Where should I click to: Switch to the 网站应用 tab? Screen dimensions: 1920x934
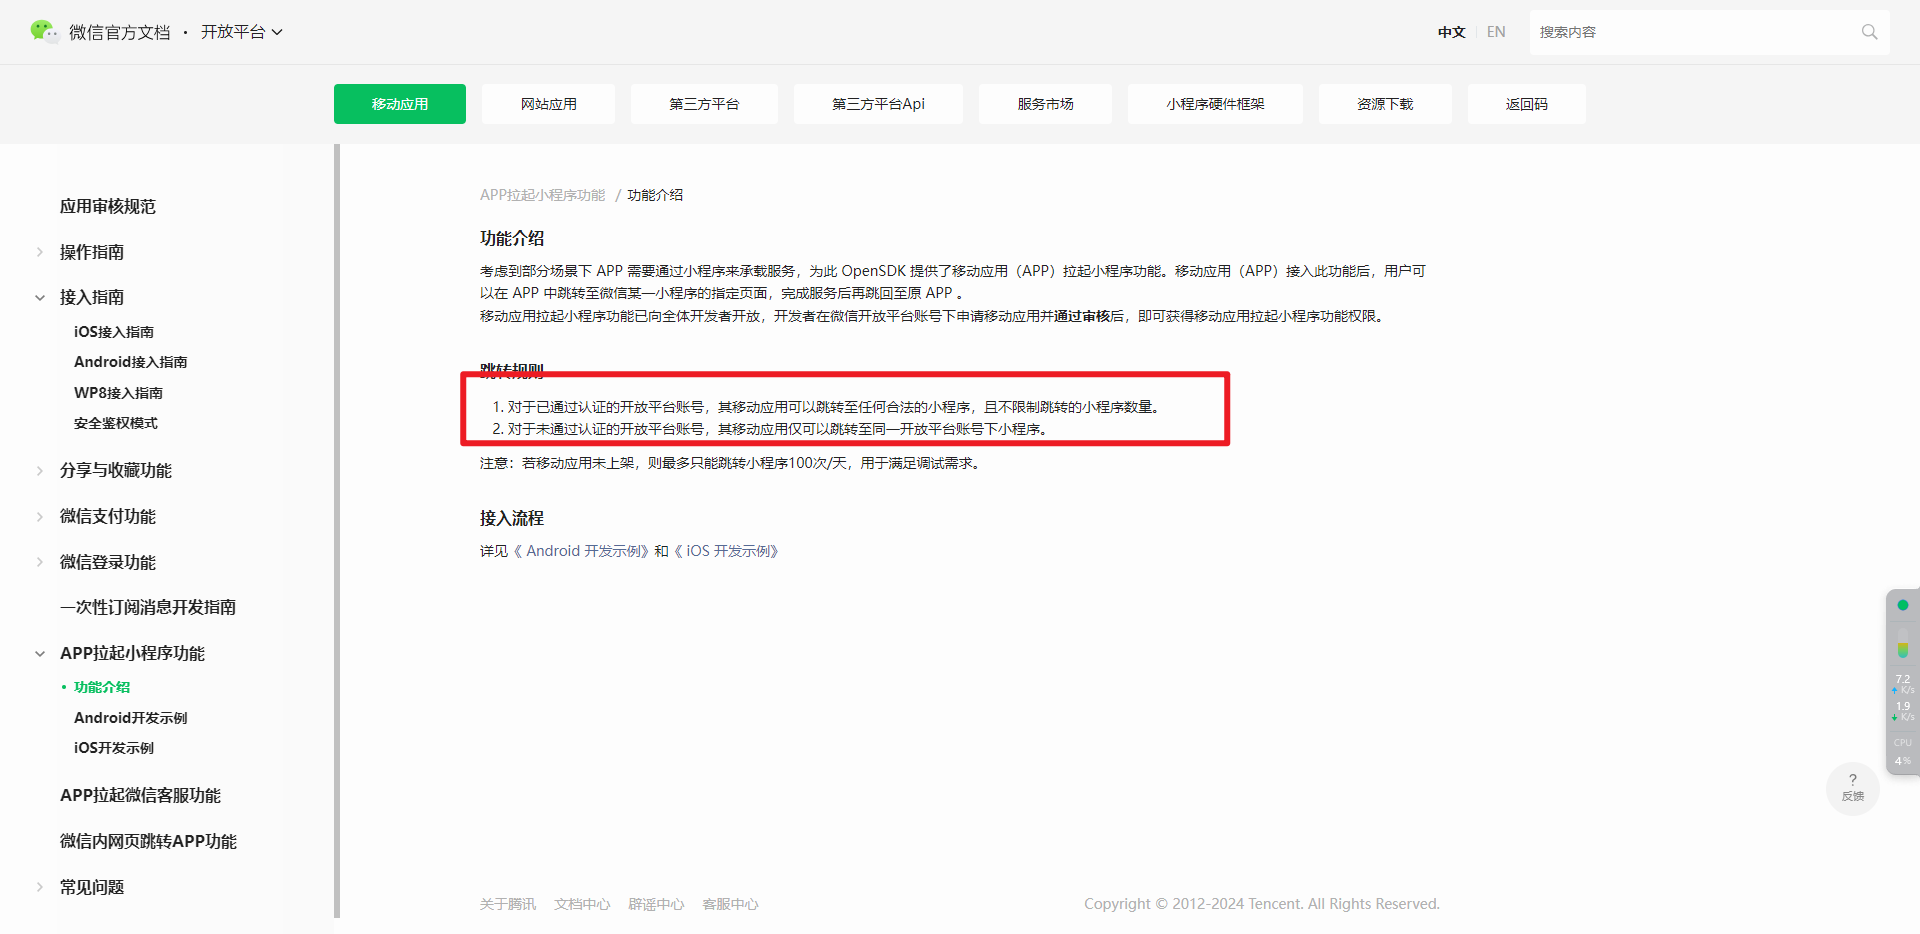548,104
